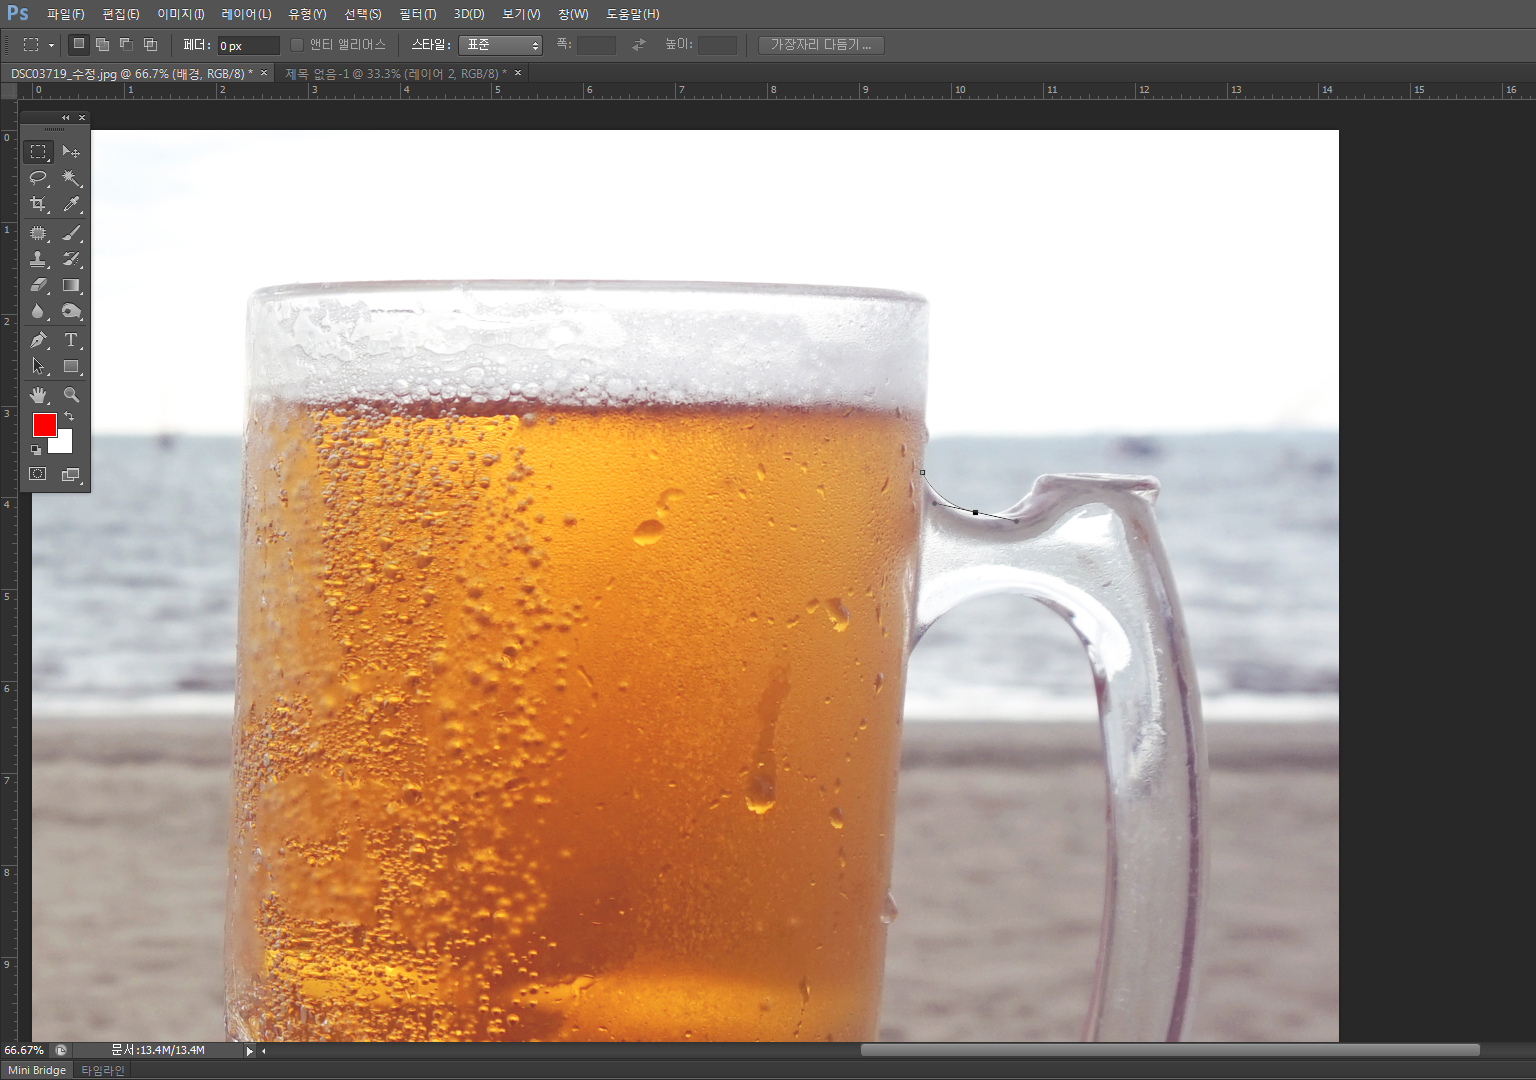Click the 가장자리 다듬기 button
The height and width of the screenshot is (1080, 1536).
(x=821, y=45)
